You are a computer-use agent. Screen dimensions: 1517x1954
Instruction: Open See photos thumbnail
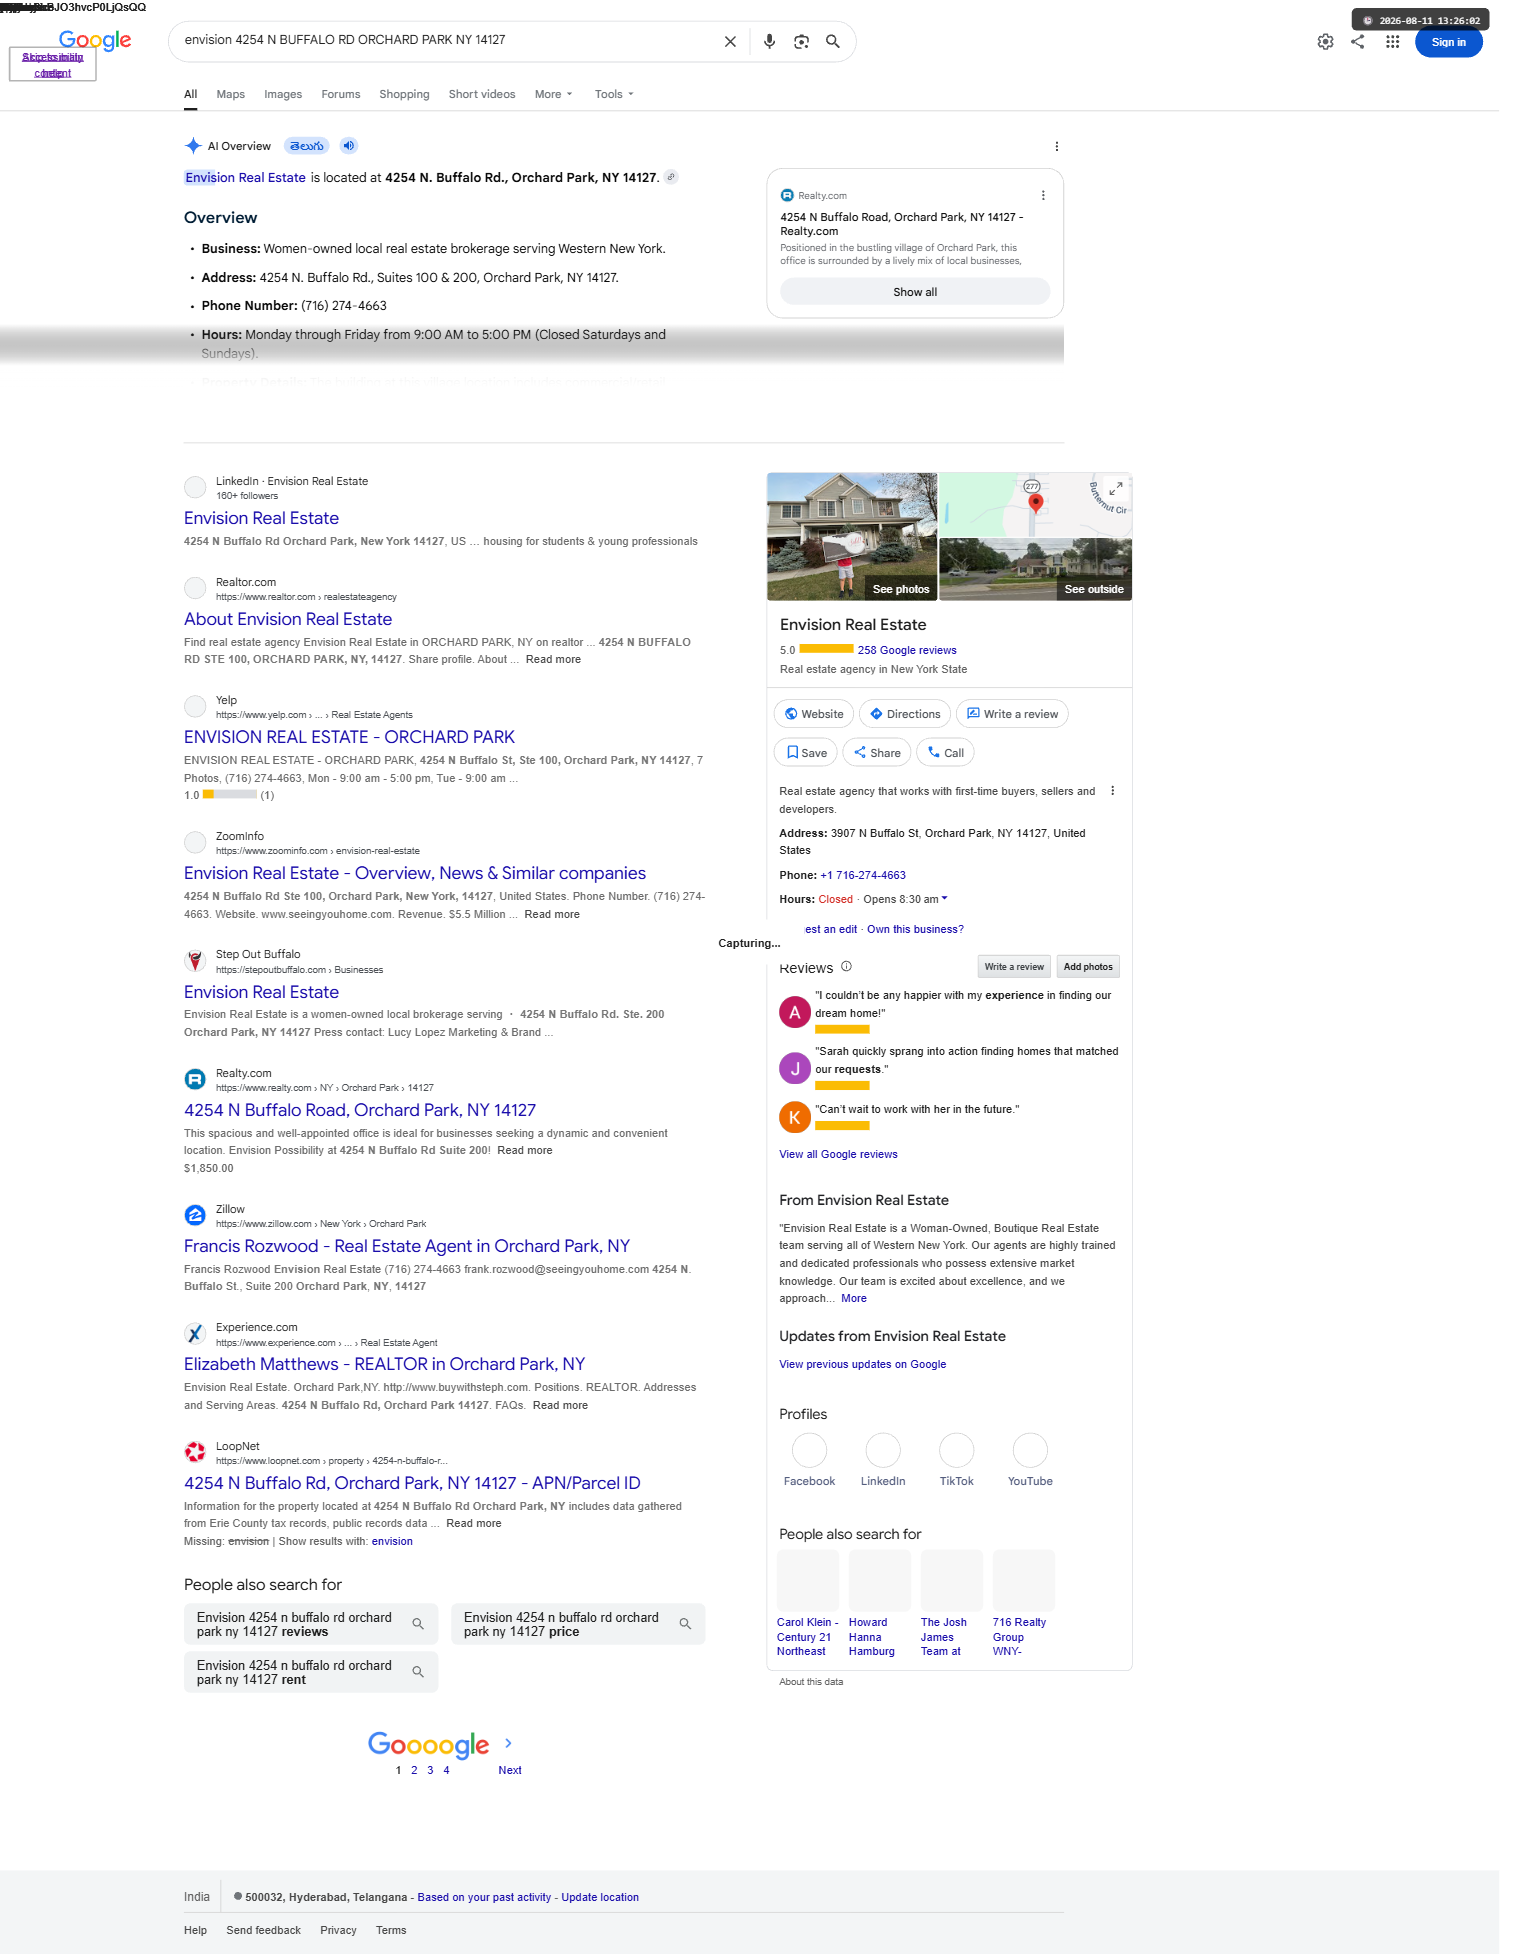pos(852,536)
